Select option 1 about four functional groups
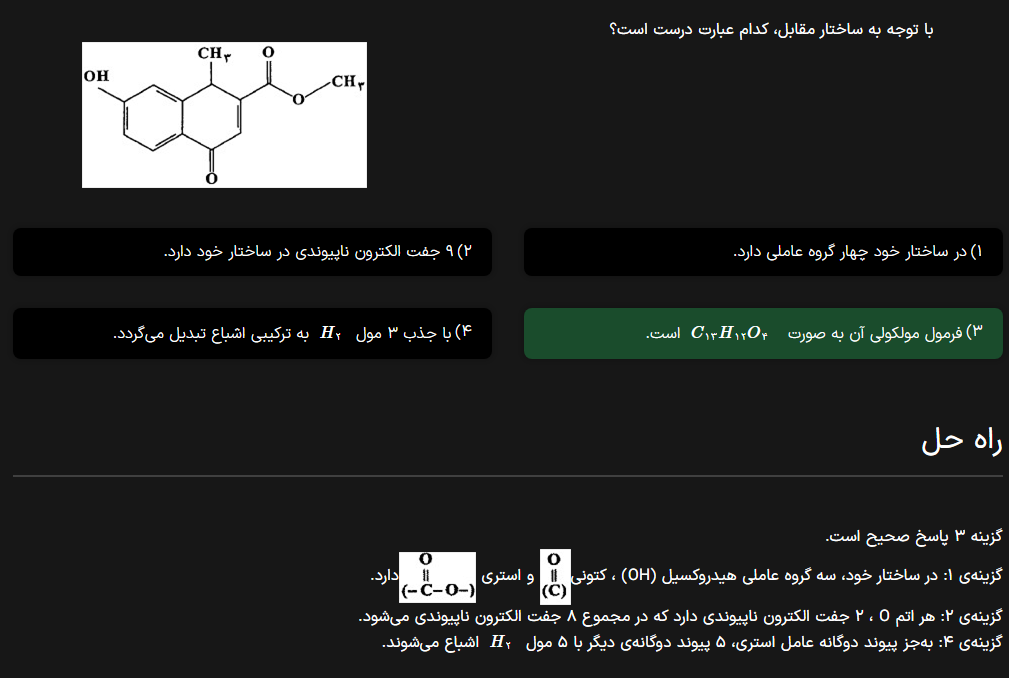 point(763,252)
